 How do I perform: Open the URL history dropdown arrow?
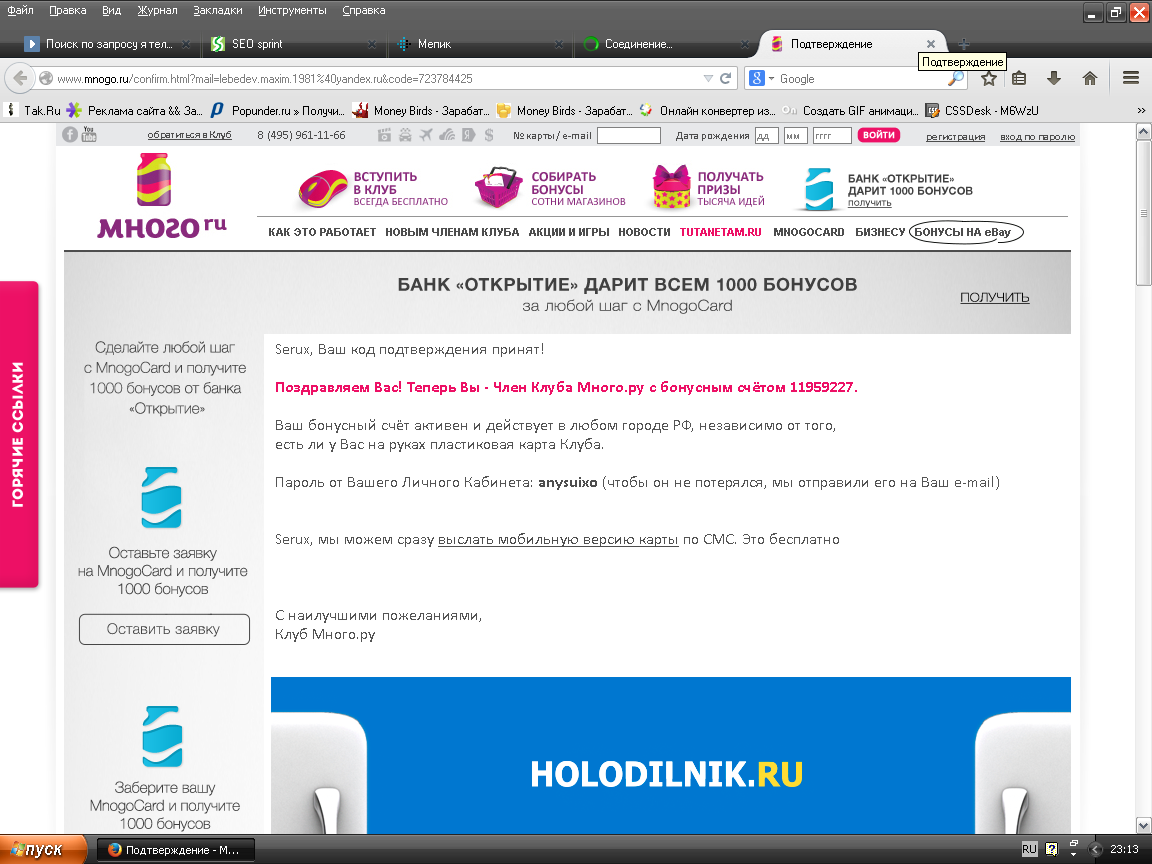pyautogui.click(x=708, y=79)
